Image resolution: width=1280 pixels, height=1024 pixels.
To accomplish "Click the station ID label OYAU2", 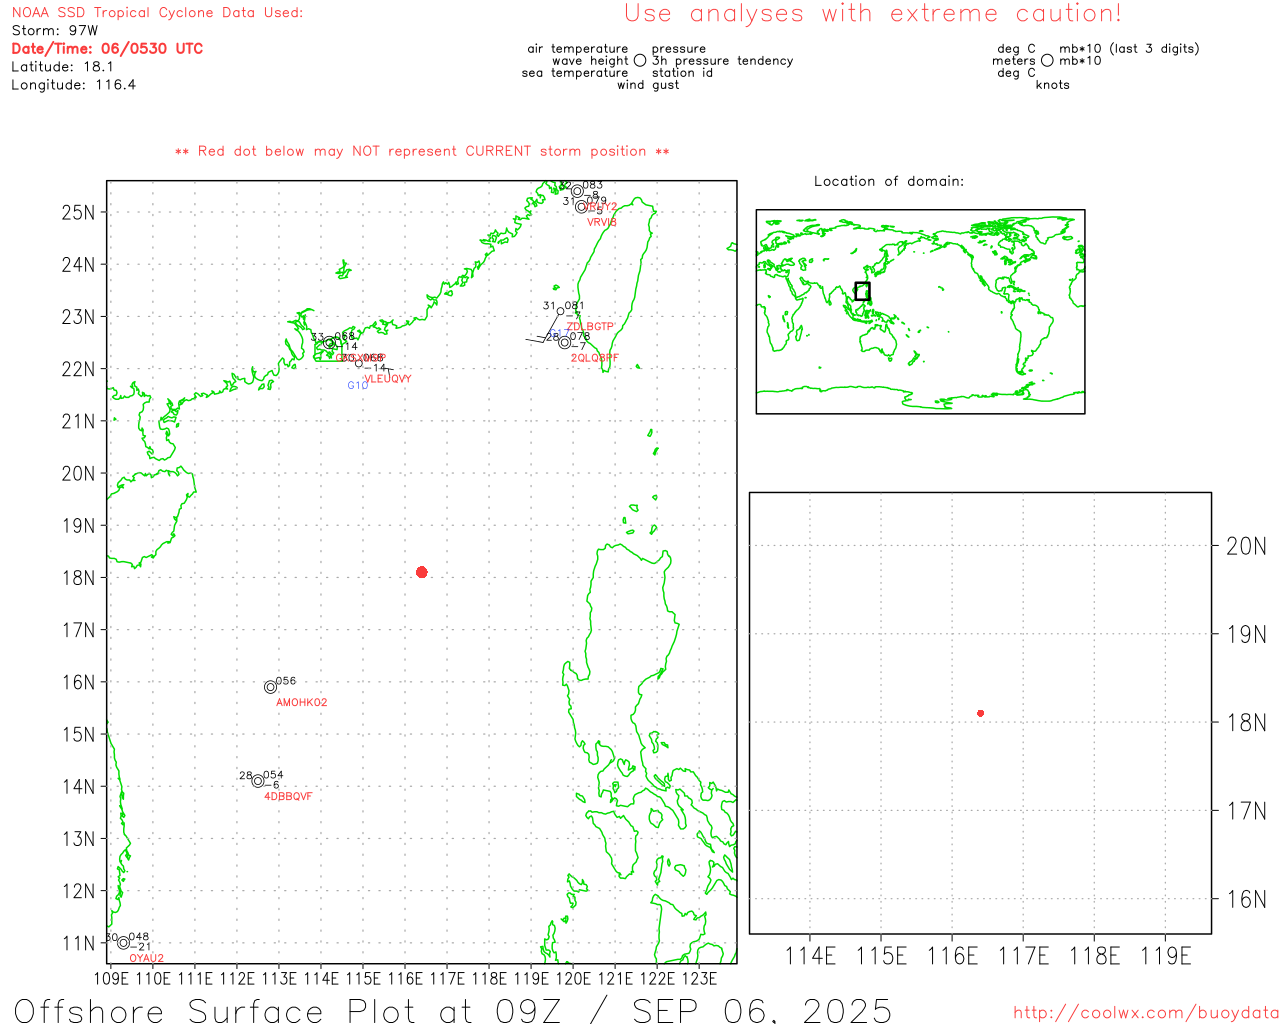I will click(147, 958).
